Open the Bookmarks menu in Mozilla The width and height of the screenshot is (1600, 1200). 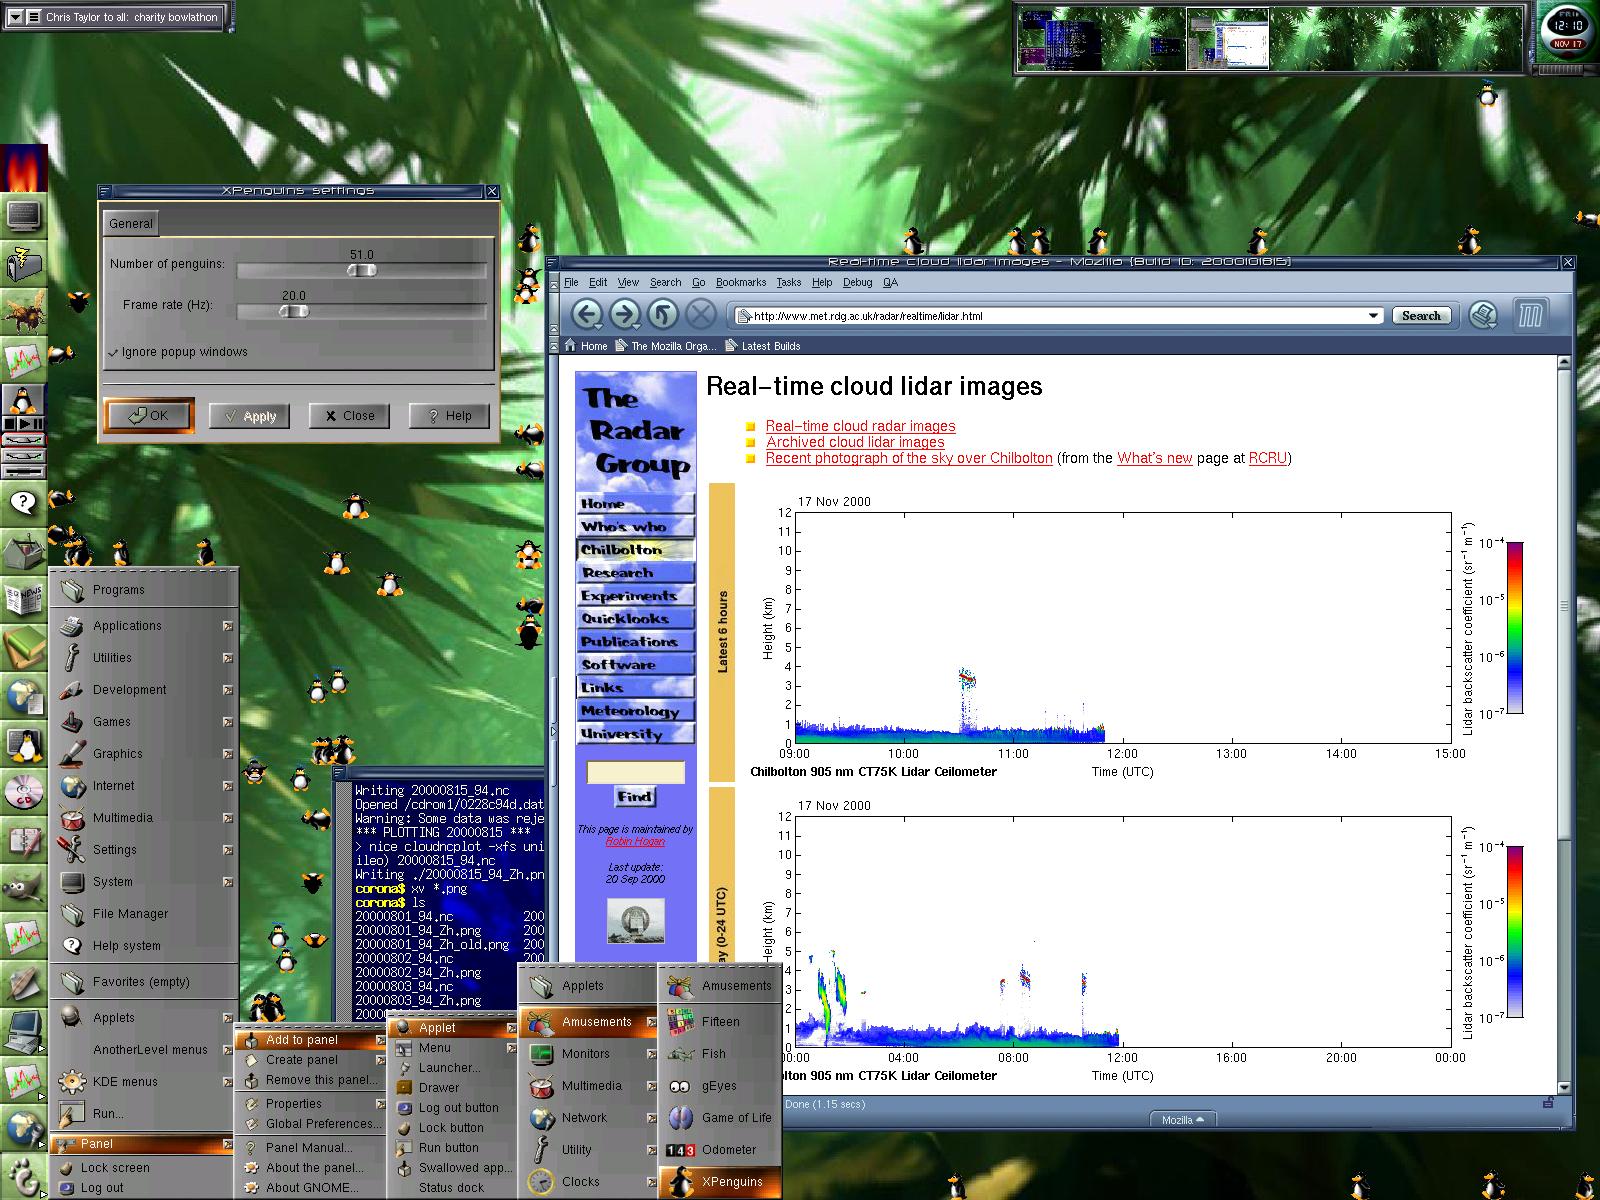[740, 282]
